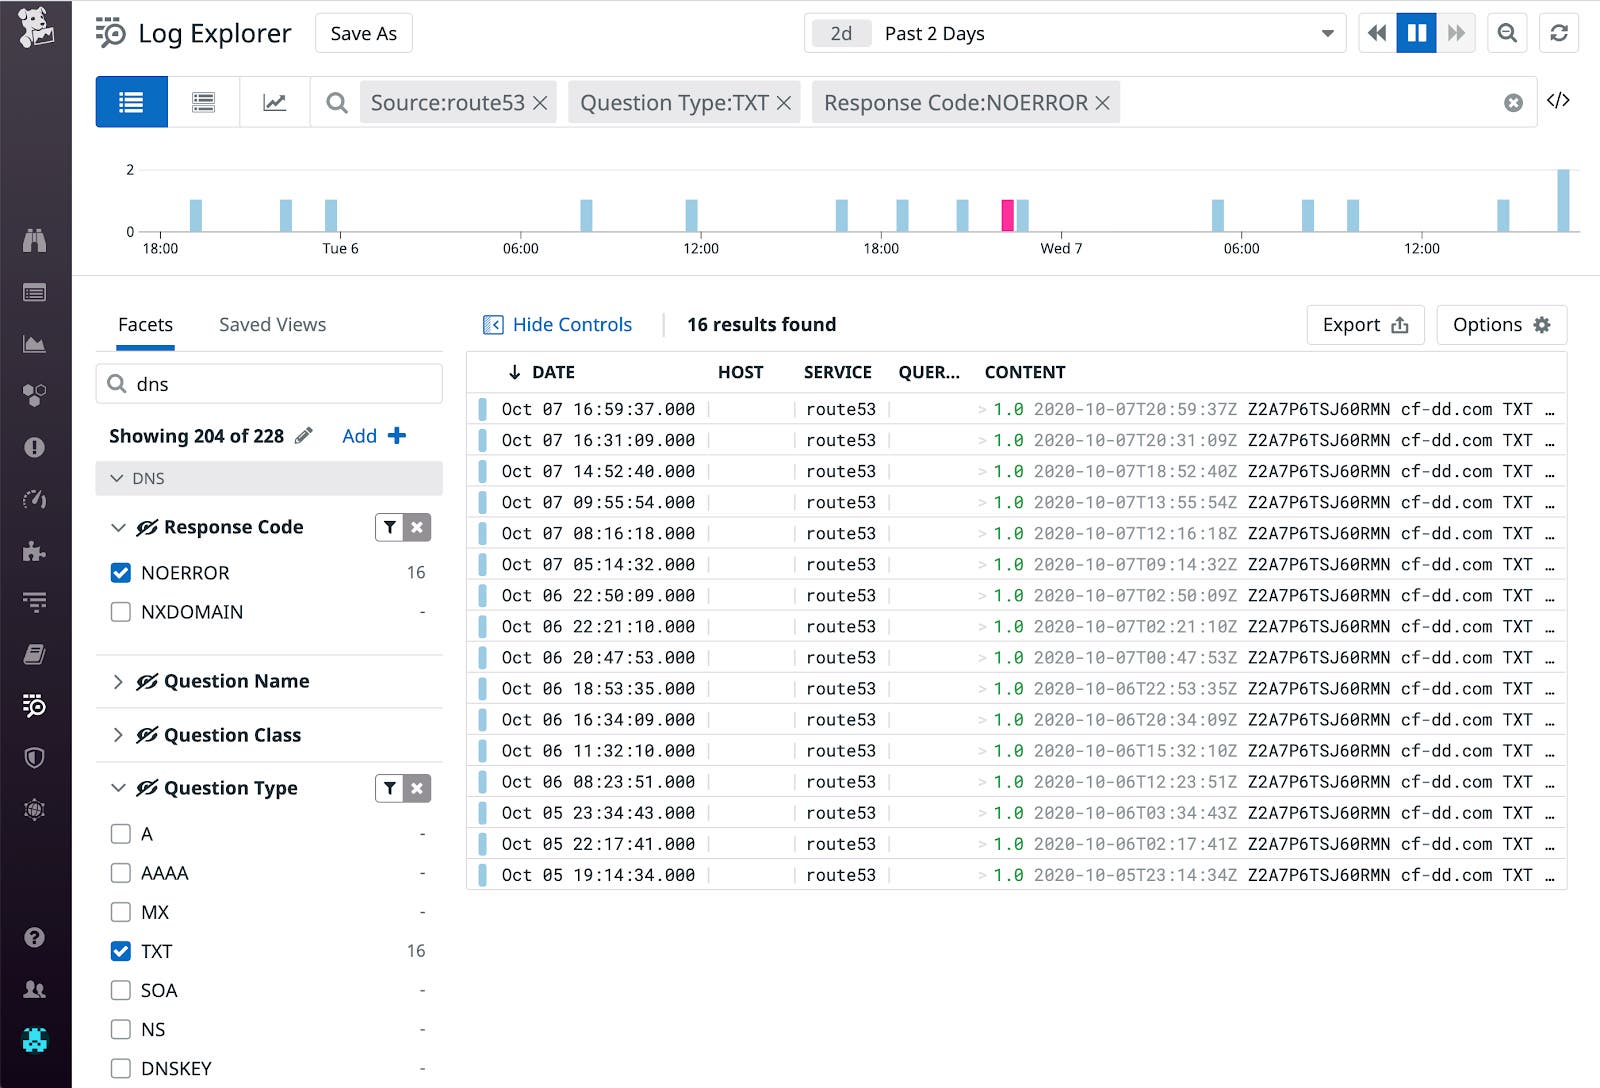Collapse the DNS facet group

116,478
